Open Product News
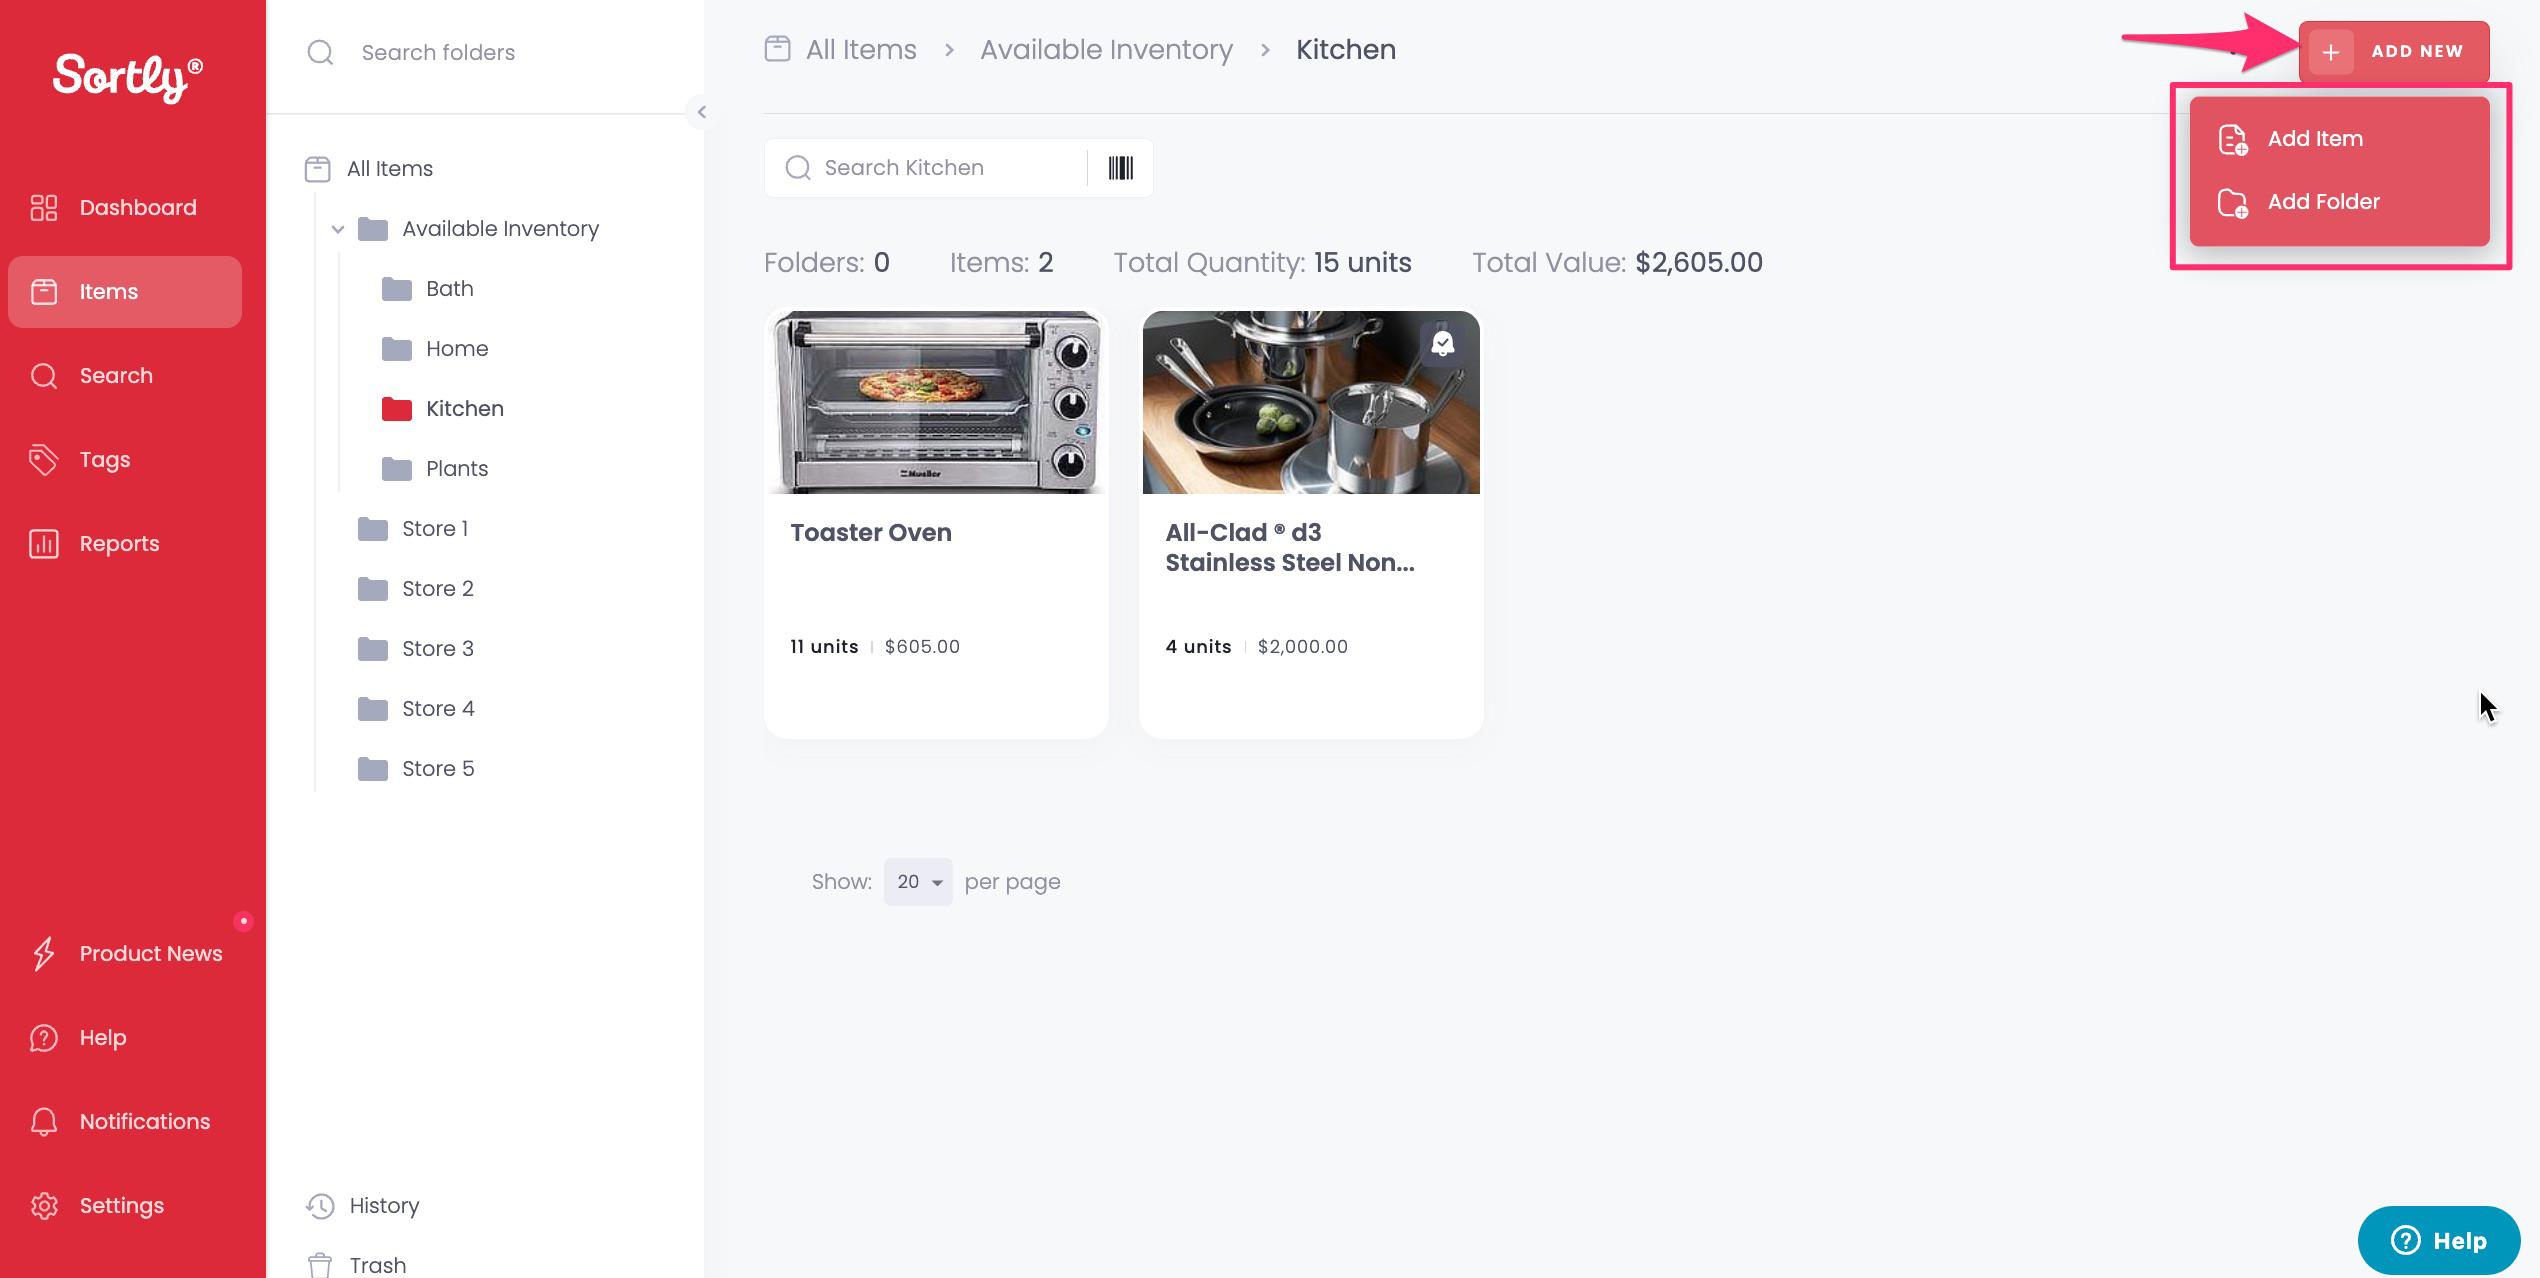This screenshot has width=2540, height=1278. (151, 953)
